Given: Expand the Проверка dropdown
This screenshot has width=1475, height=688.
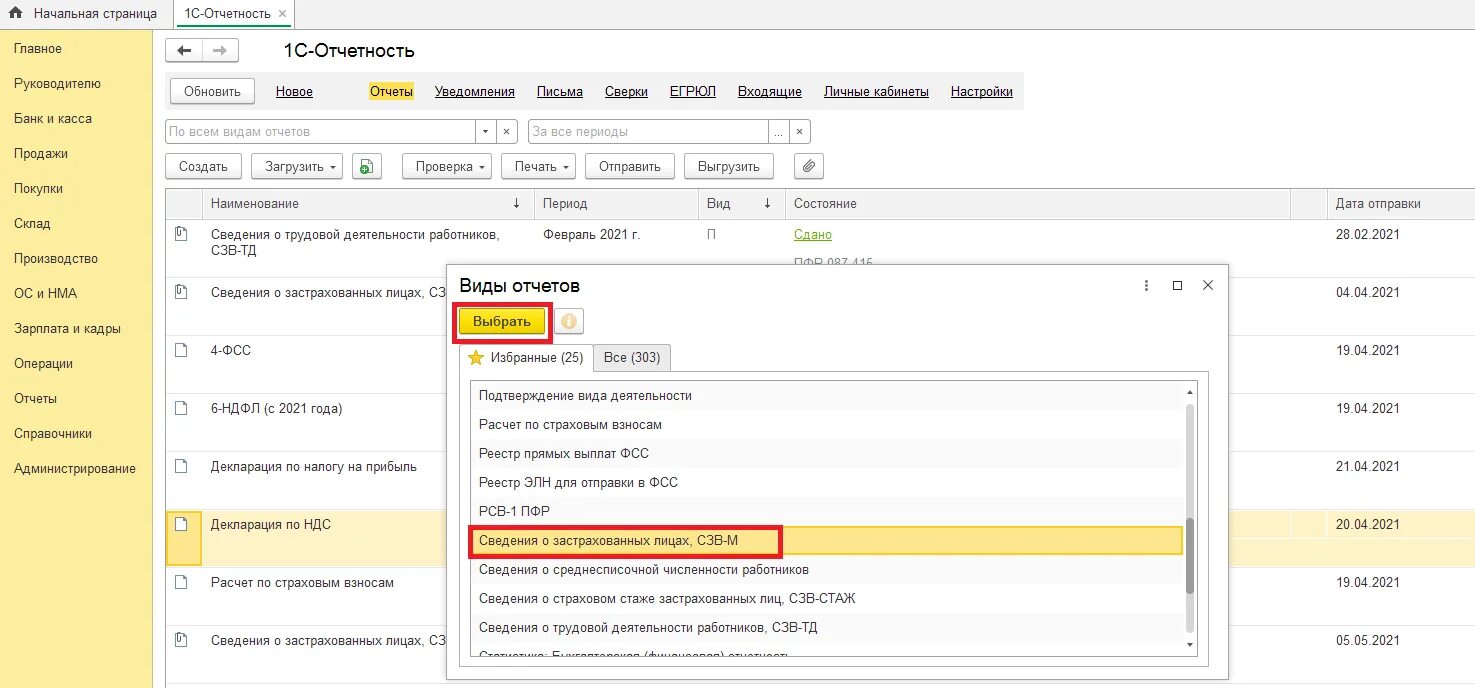Looking at the screenshot, I should [x=446, y=166].
